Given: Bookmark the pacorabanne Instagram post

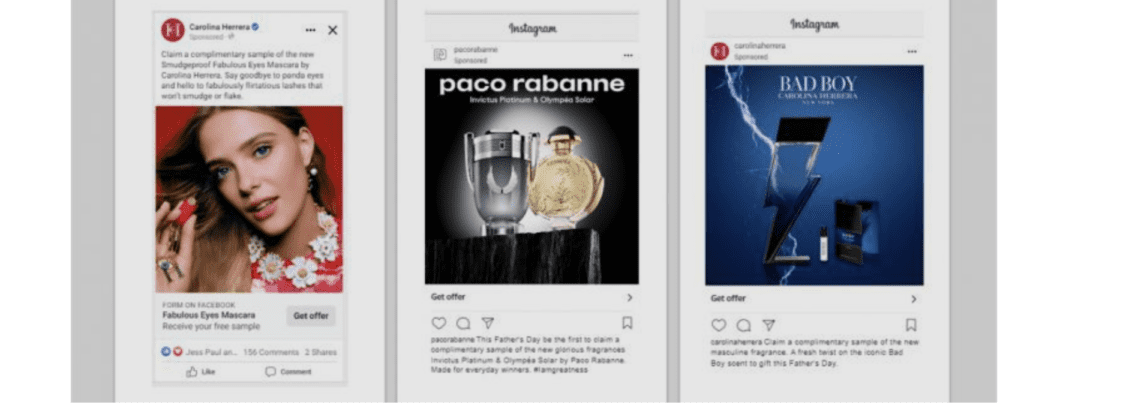Looking at the screenshot, I should (627, 323).
